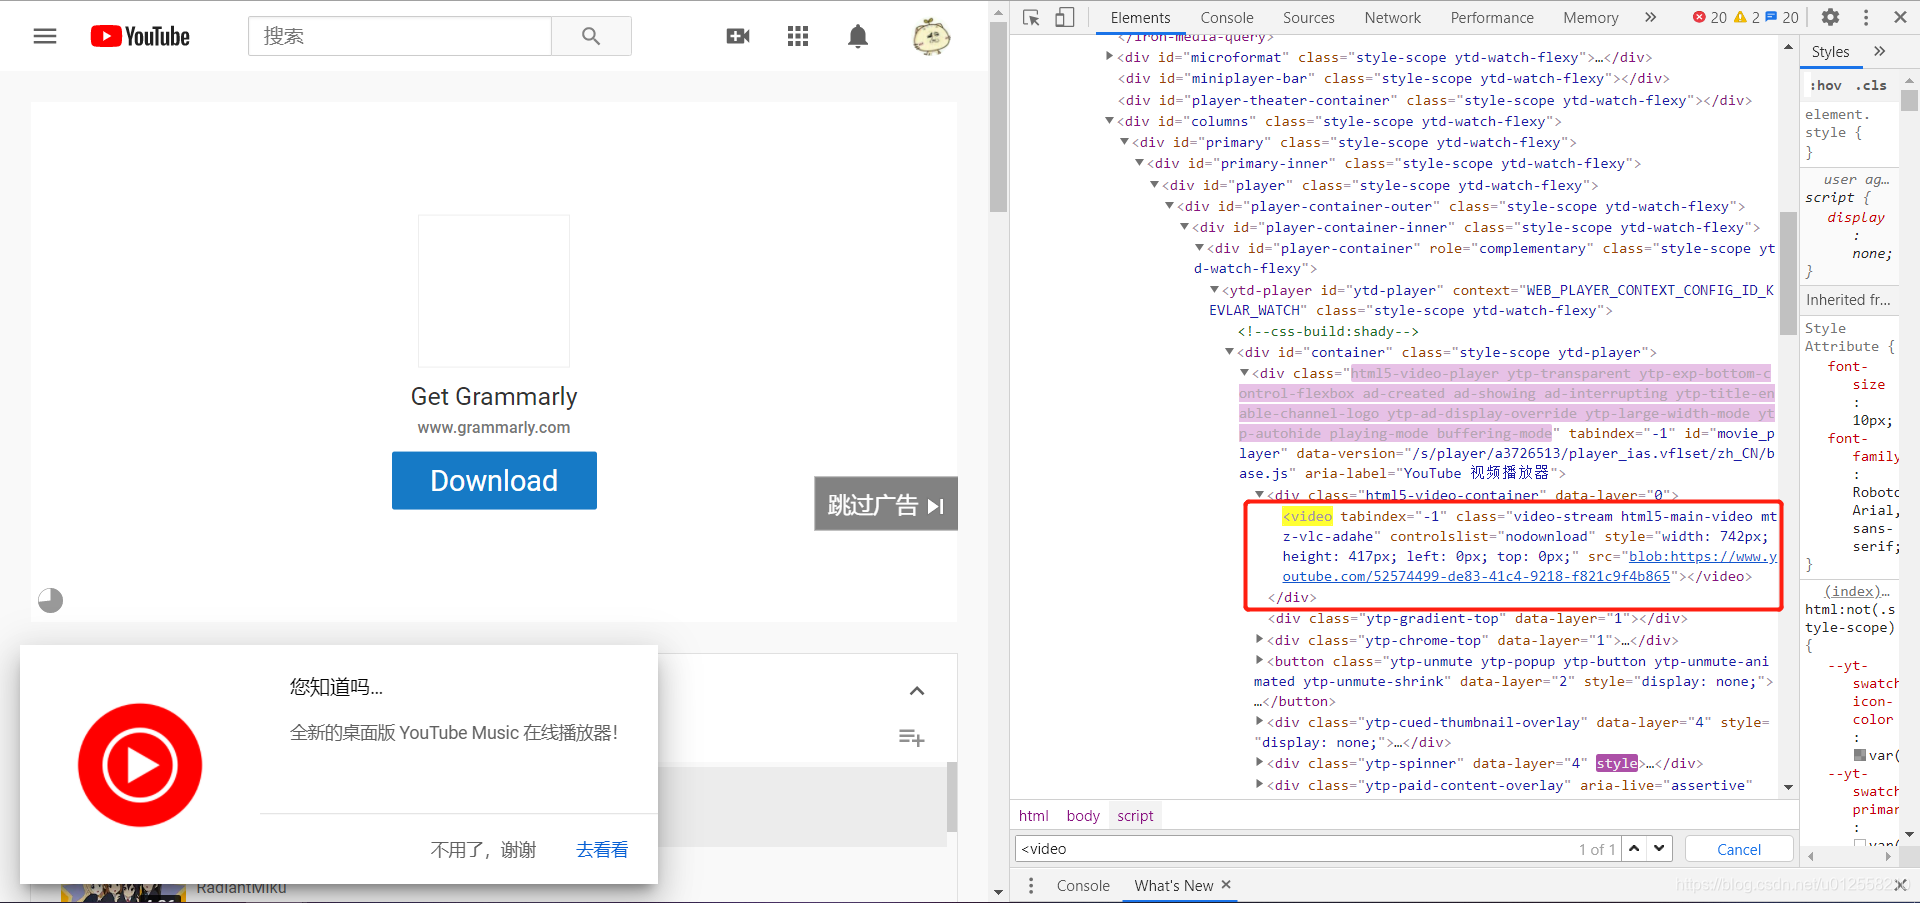Open the Performance tab
Image resolution: width=1920 pixels, height=903 pixels.
pos(1492,18)
